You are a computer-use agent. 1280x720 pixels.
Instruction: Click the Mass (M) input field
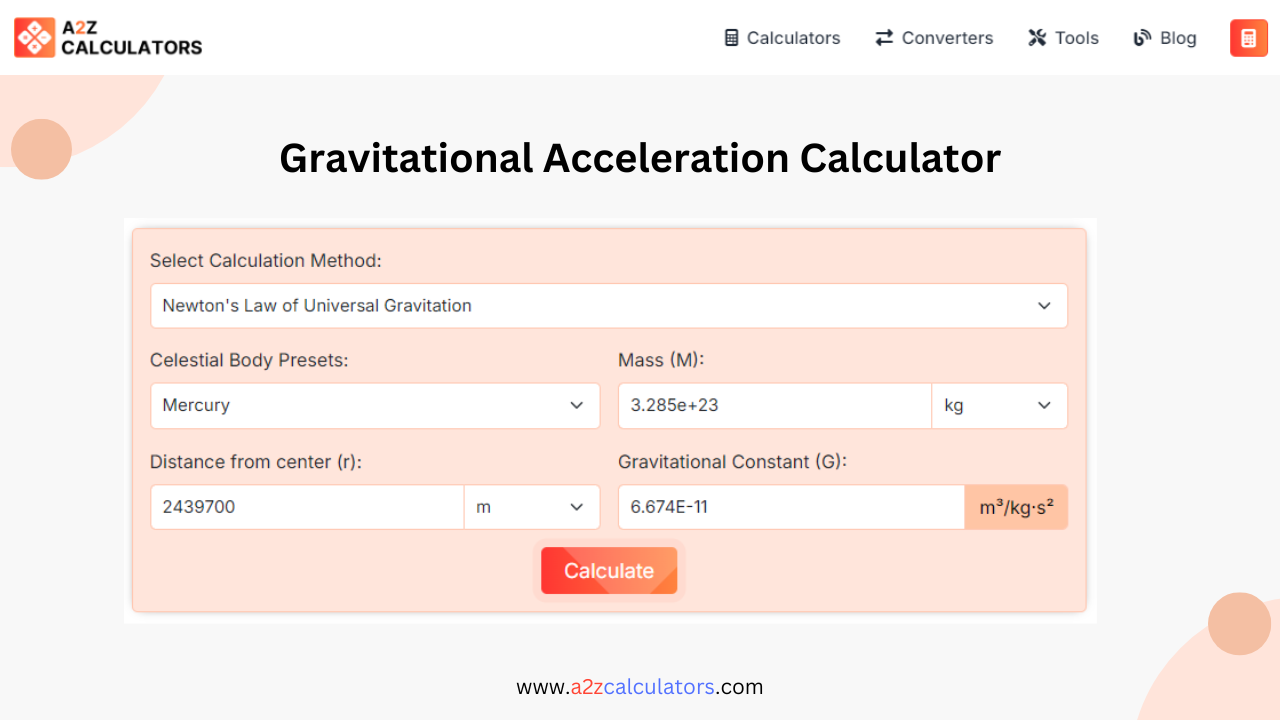(775, 405)
